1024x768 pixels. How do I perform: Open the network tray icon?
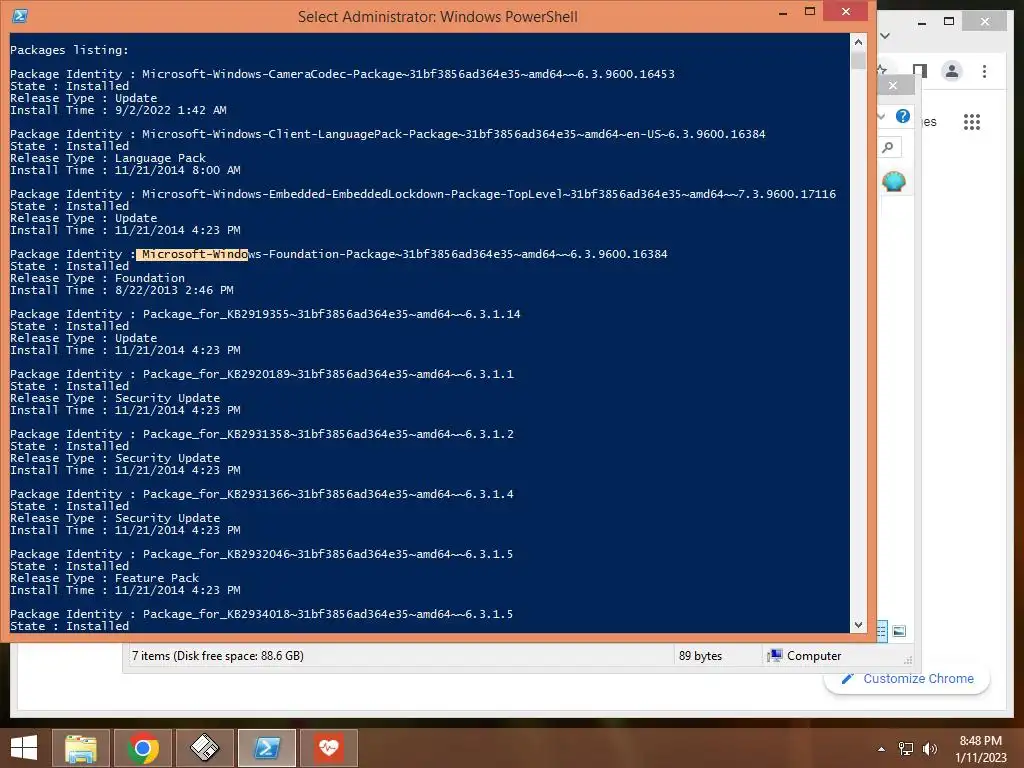click(906, 749)
